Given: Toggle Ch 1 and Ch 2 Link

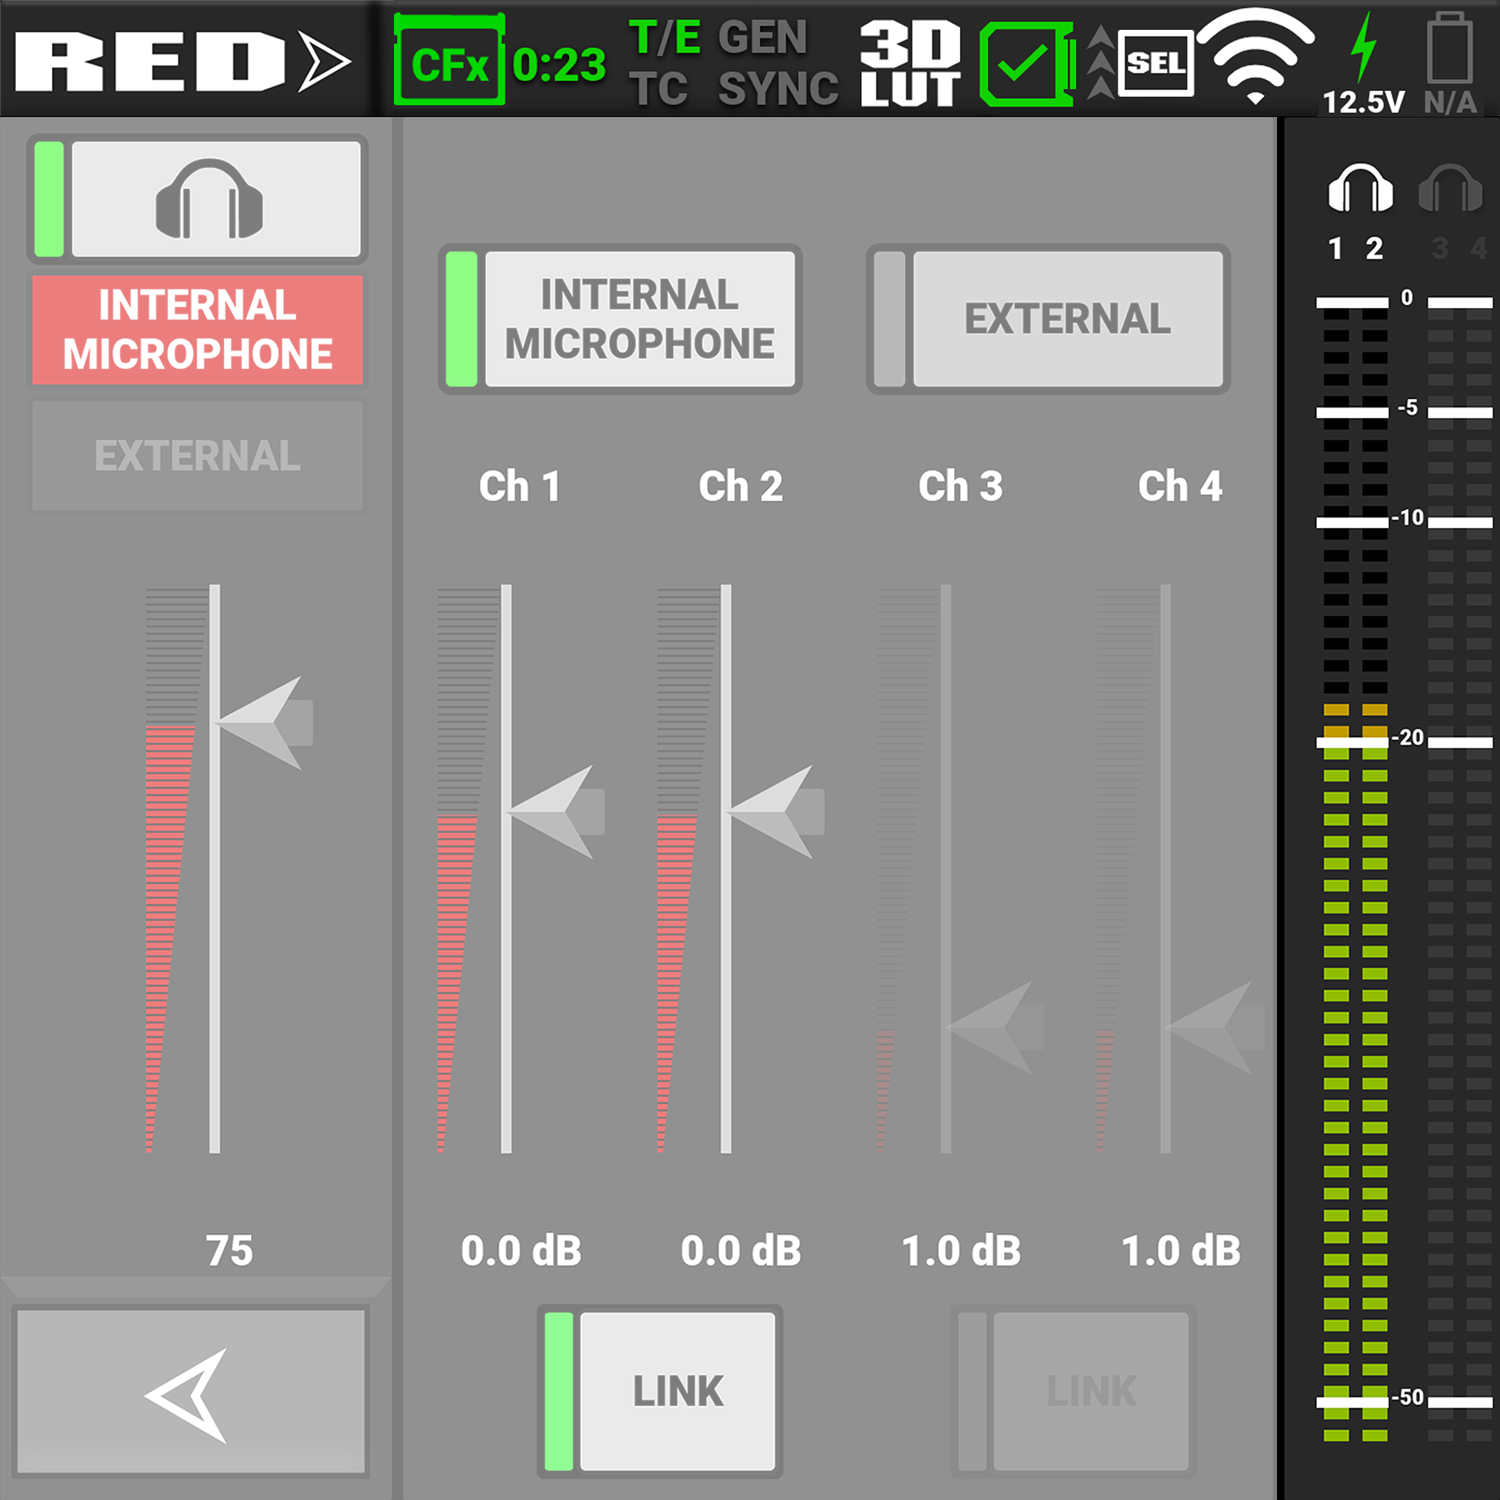Looking at the screenshot, I should tap(660, 1391).
